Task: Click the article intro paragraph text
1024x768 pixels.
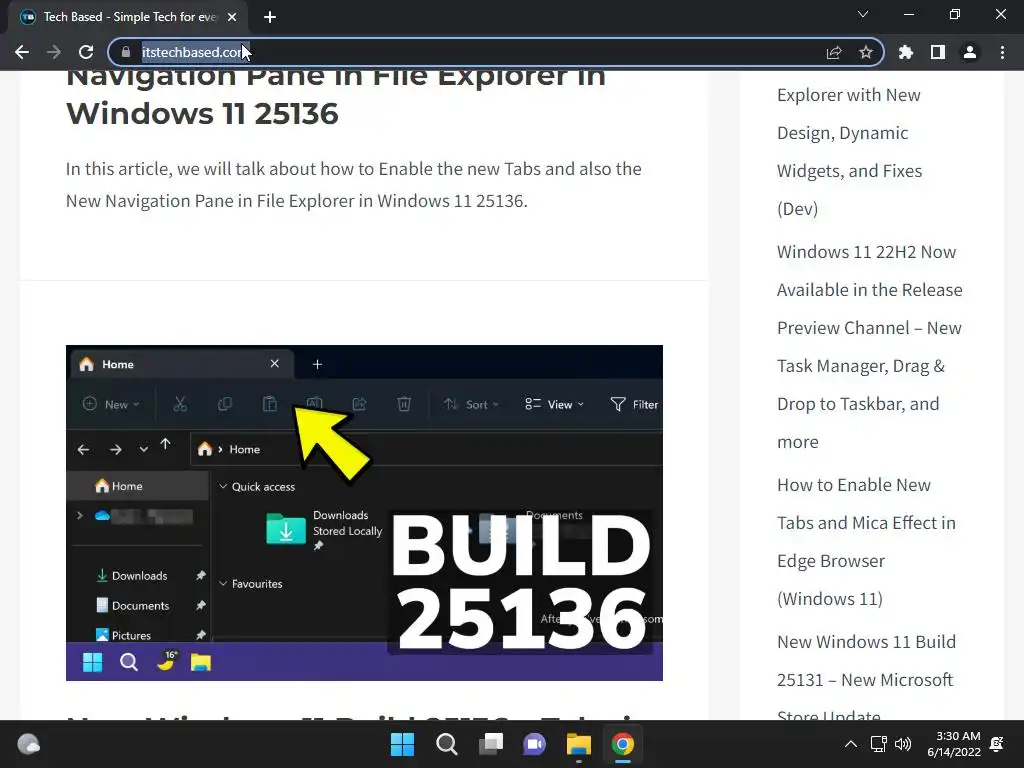Action: click(x=353, y=185)
